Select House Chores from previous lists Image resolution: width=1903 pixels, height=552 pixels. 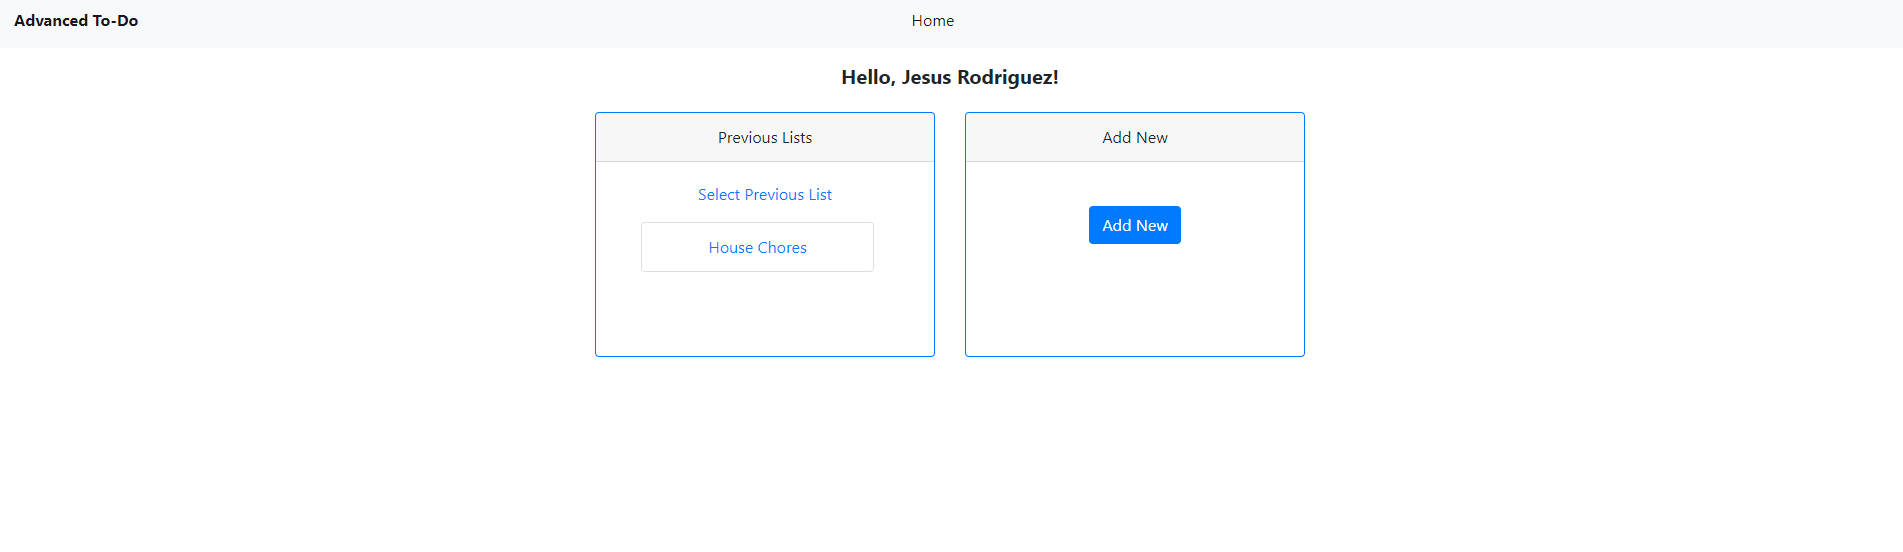(x=757, y=248)
